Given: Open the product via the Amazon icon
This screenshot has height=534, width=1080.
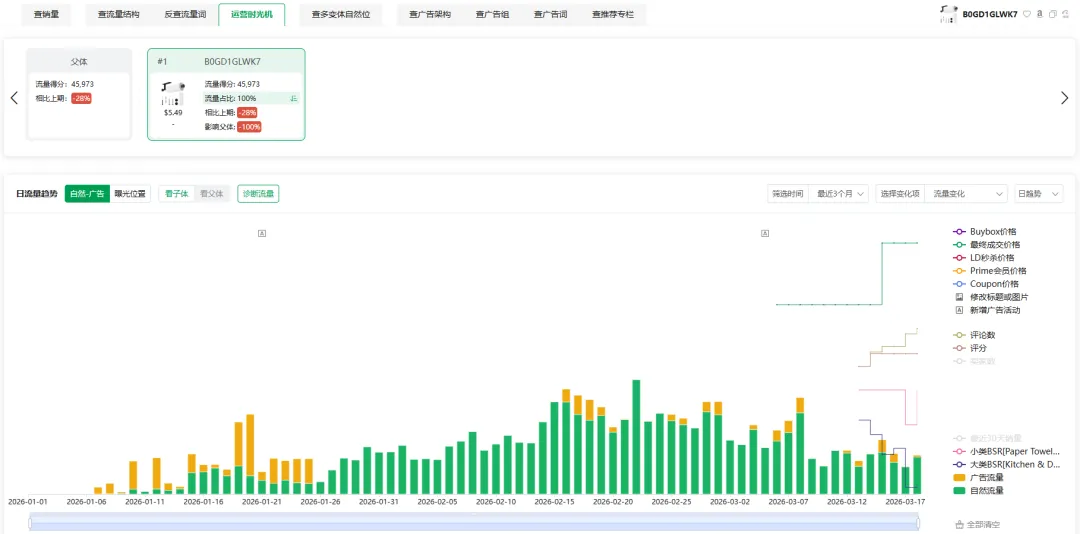Looking at the screenshot, I should point(1039,14).
